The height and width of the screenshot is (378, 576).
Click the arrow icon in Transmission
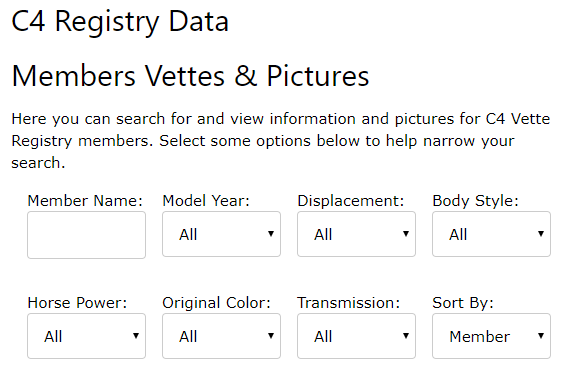(406, 336)
